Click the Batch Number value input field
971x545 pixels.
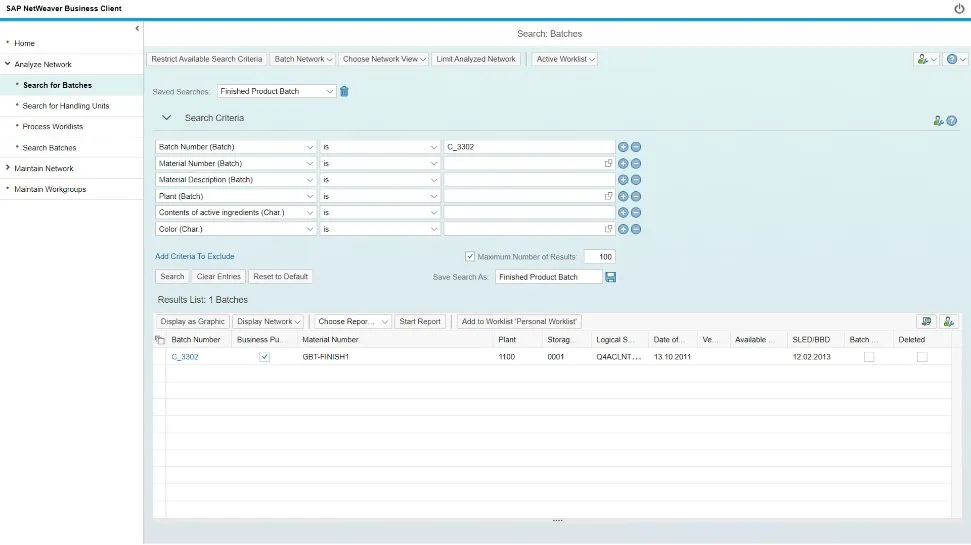[x=528, y=147]
